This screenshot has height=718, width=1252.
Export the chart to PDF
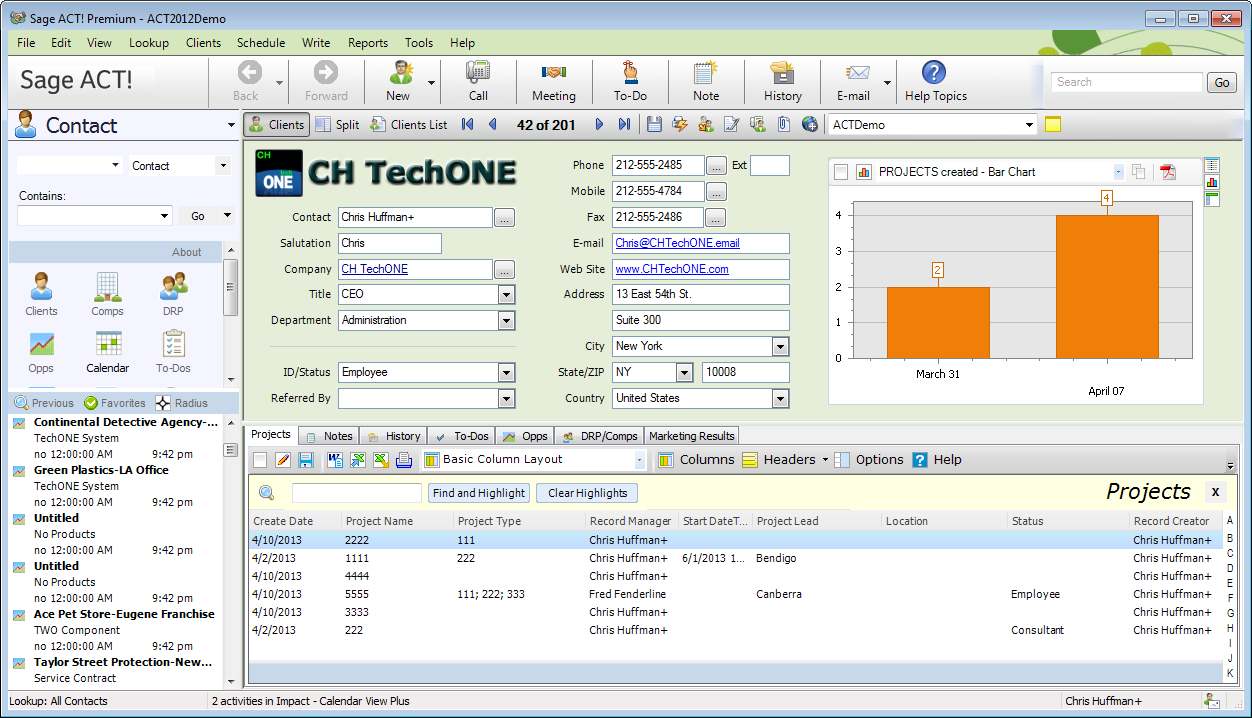point(1168,172)
